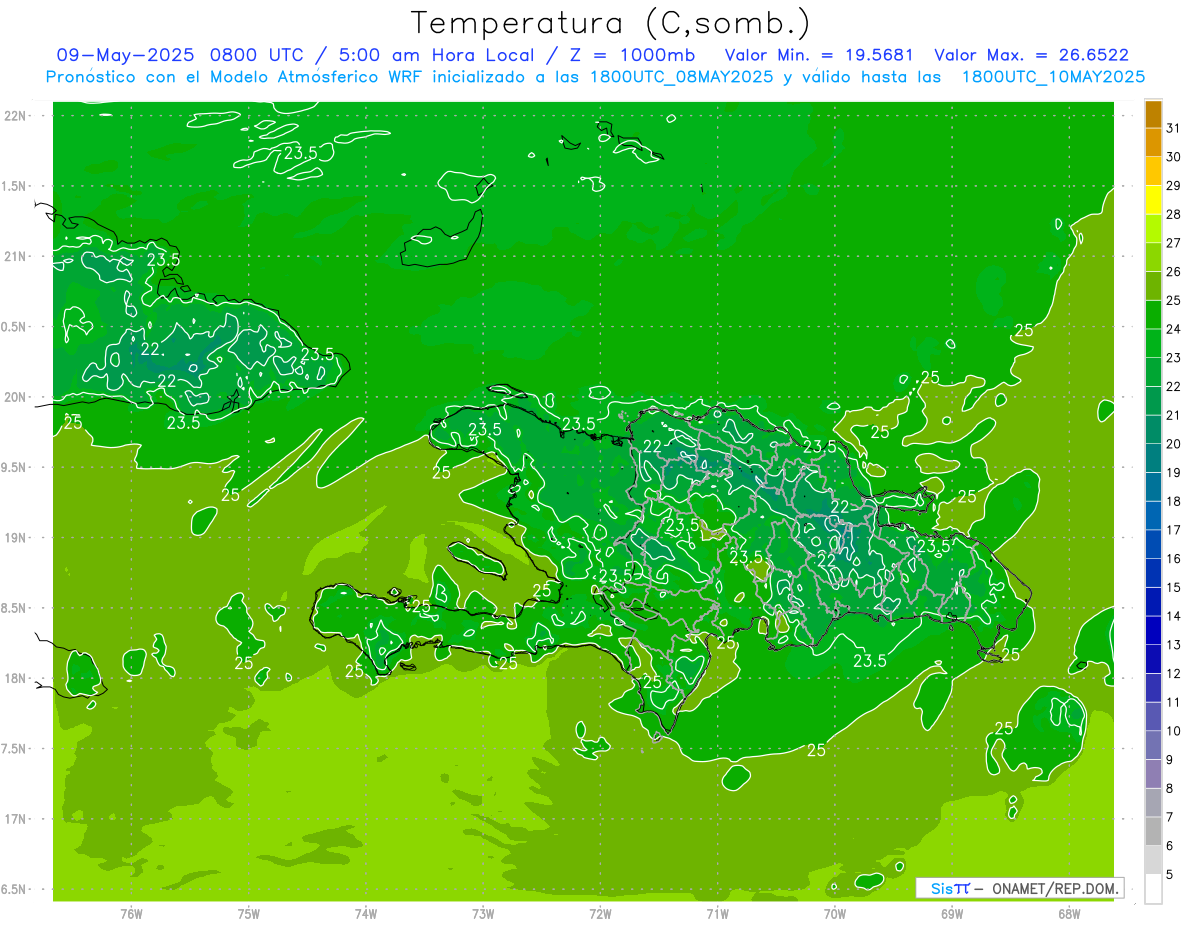
Task: Select the "Valor Min. = 19.5681" readout
Action: point(819,55)
